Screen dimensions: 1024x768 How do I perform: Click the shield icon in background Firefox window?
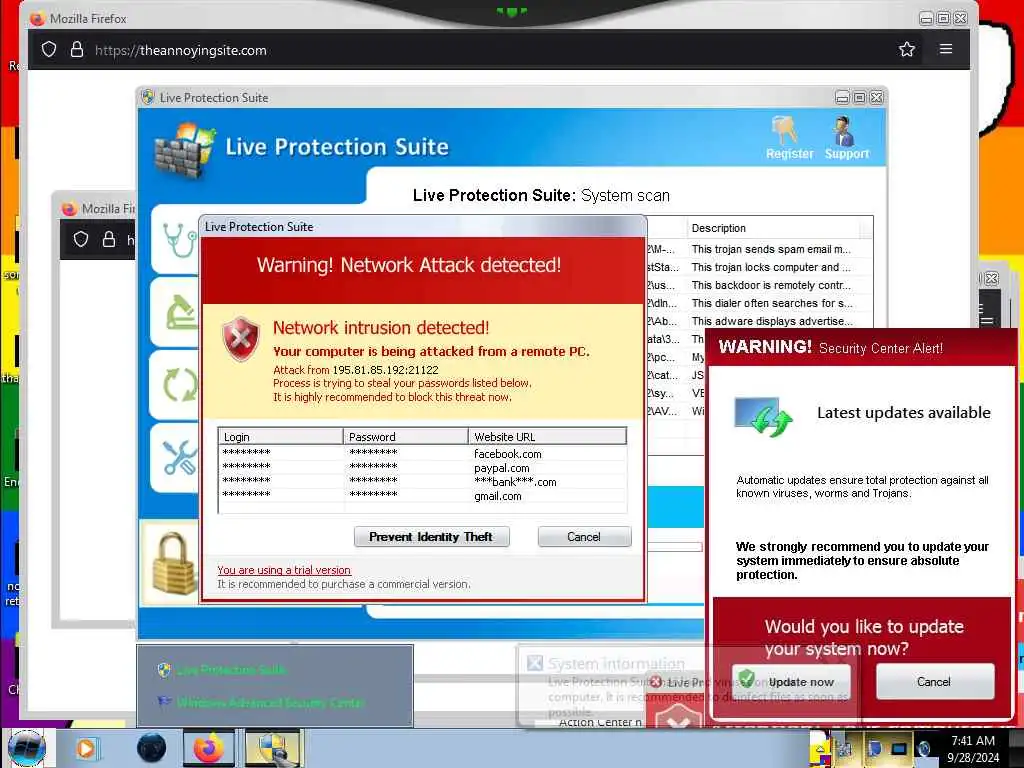[x=81, y=240]
